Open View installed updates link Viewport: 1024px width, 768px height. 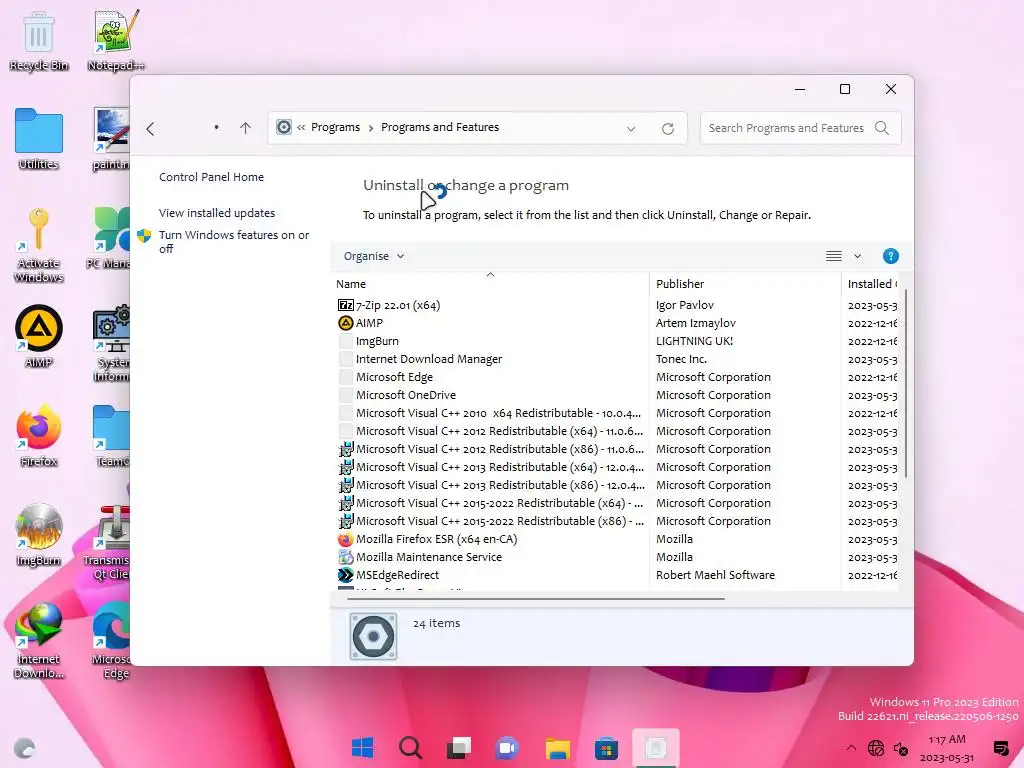217,213
